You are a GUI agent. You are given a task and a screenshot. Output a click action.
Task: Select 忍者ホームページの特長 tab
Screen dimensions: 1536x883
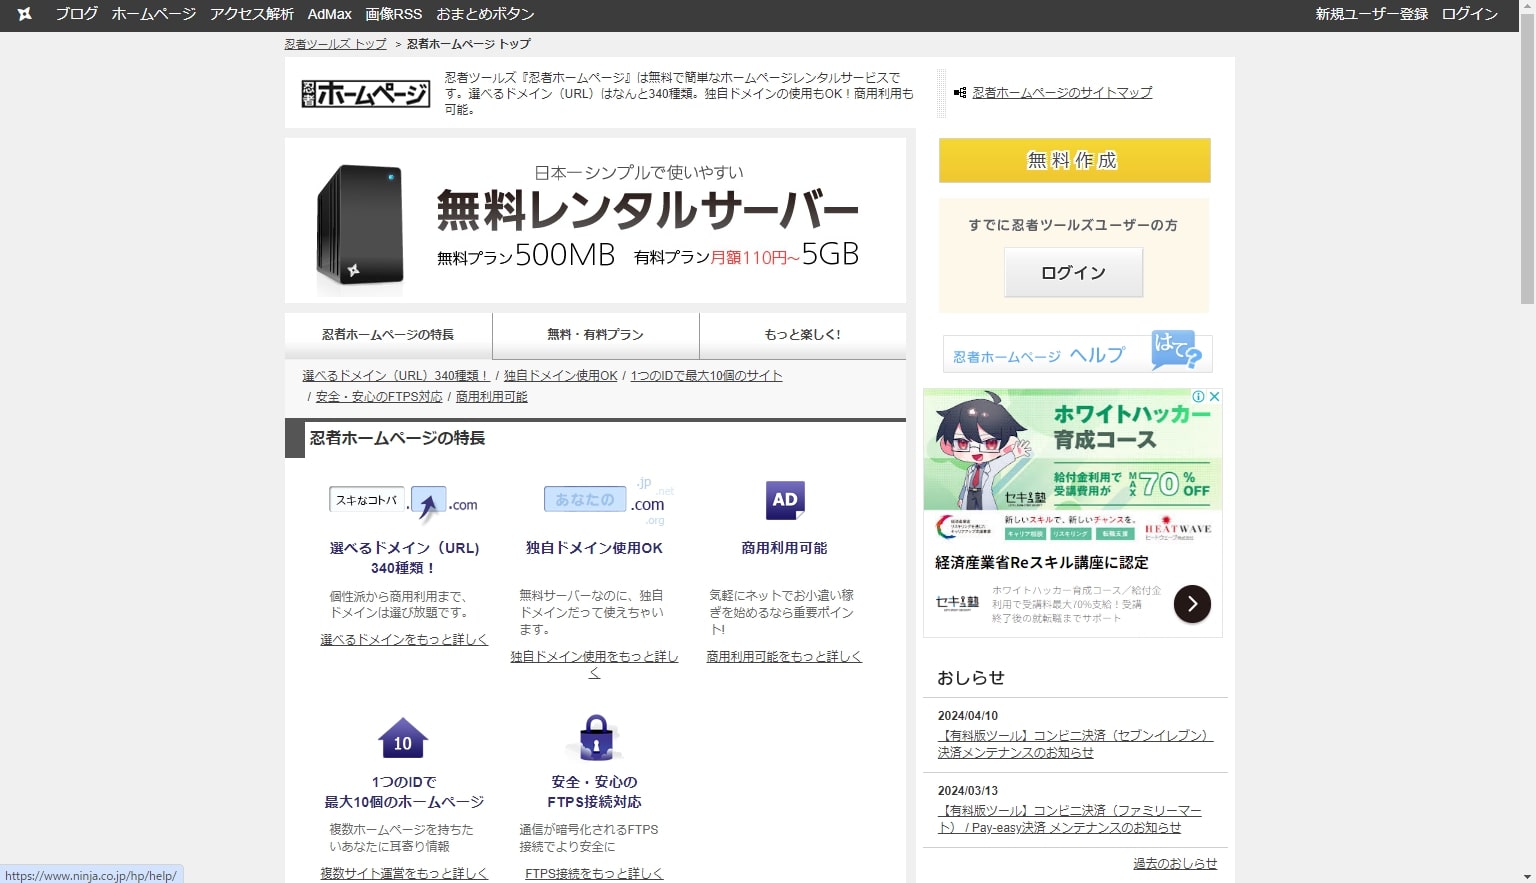pos(388,335)
